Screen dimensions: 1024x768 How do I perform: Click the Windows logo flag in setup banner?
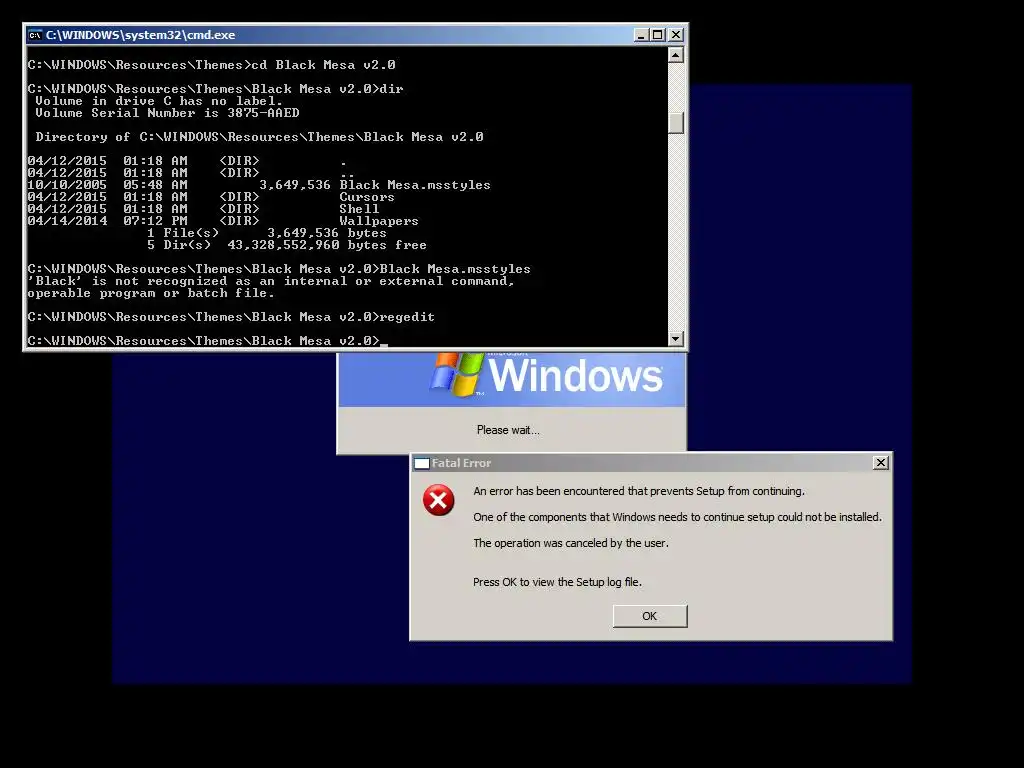[457, 374]
